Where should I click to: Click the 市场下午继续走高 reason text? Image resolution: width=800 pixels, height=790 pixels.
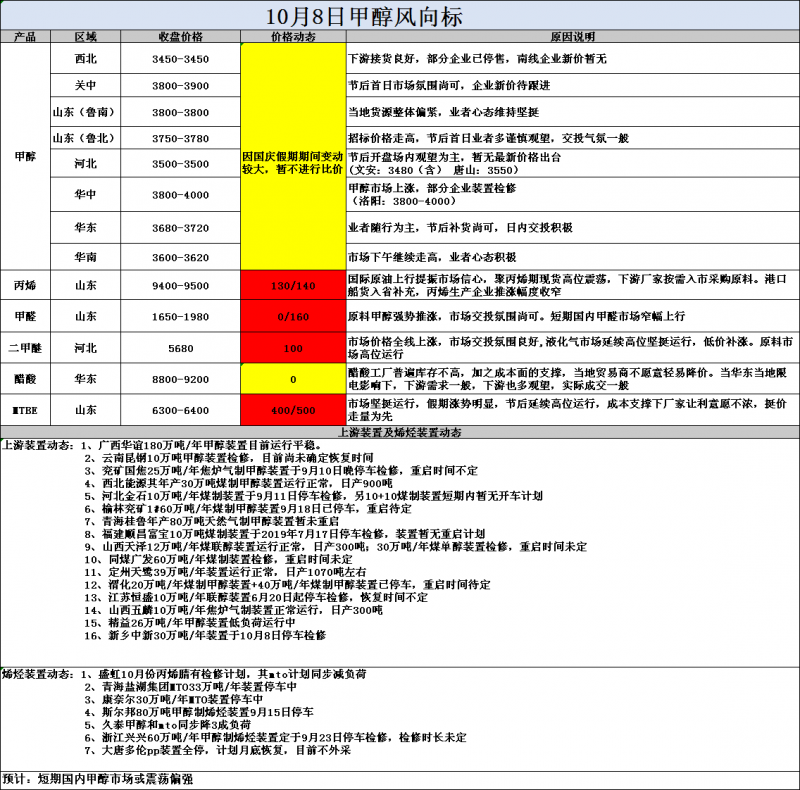tap(432, 257)
